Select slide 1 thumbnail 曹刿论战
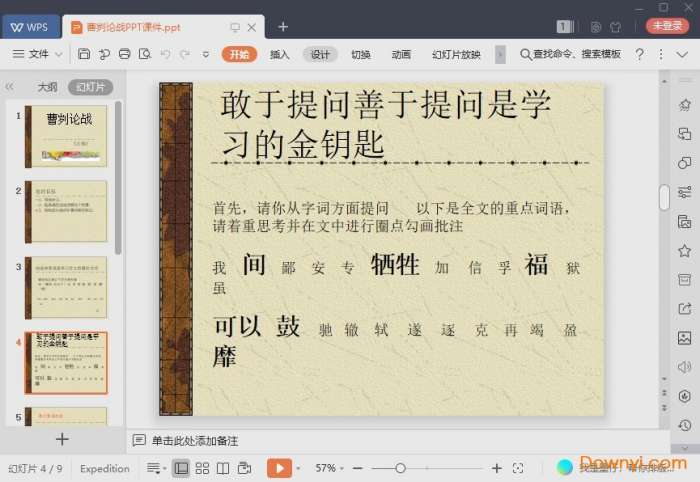The width and height of the screenshot is (700, 482). (x=66, y=136)
